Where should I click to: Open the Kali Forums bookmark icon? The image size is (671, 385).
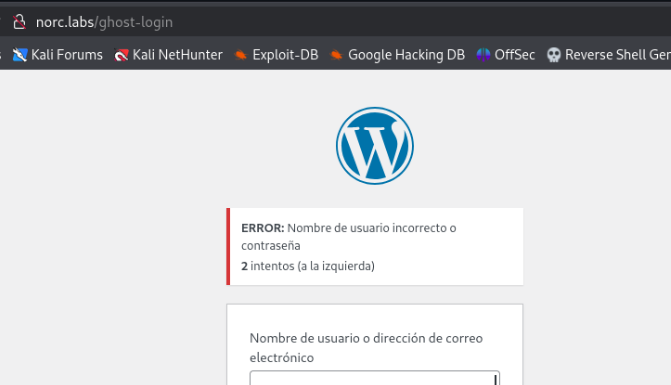pyautogui.click(x=20, y=55)
